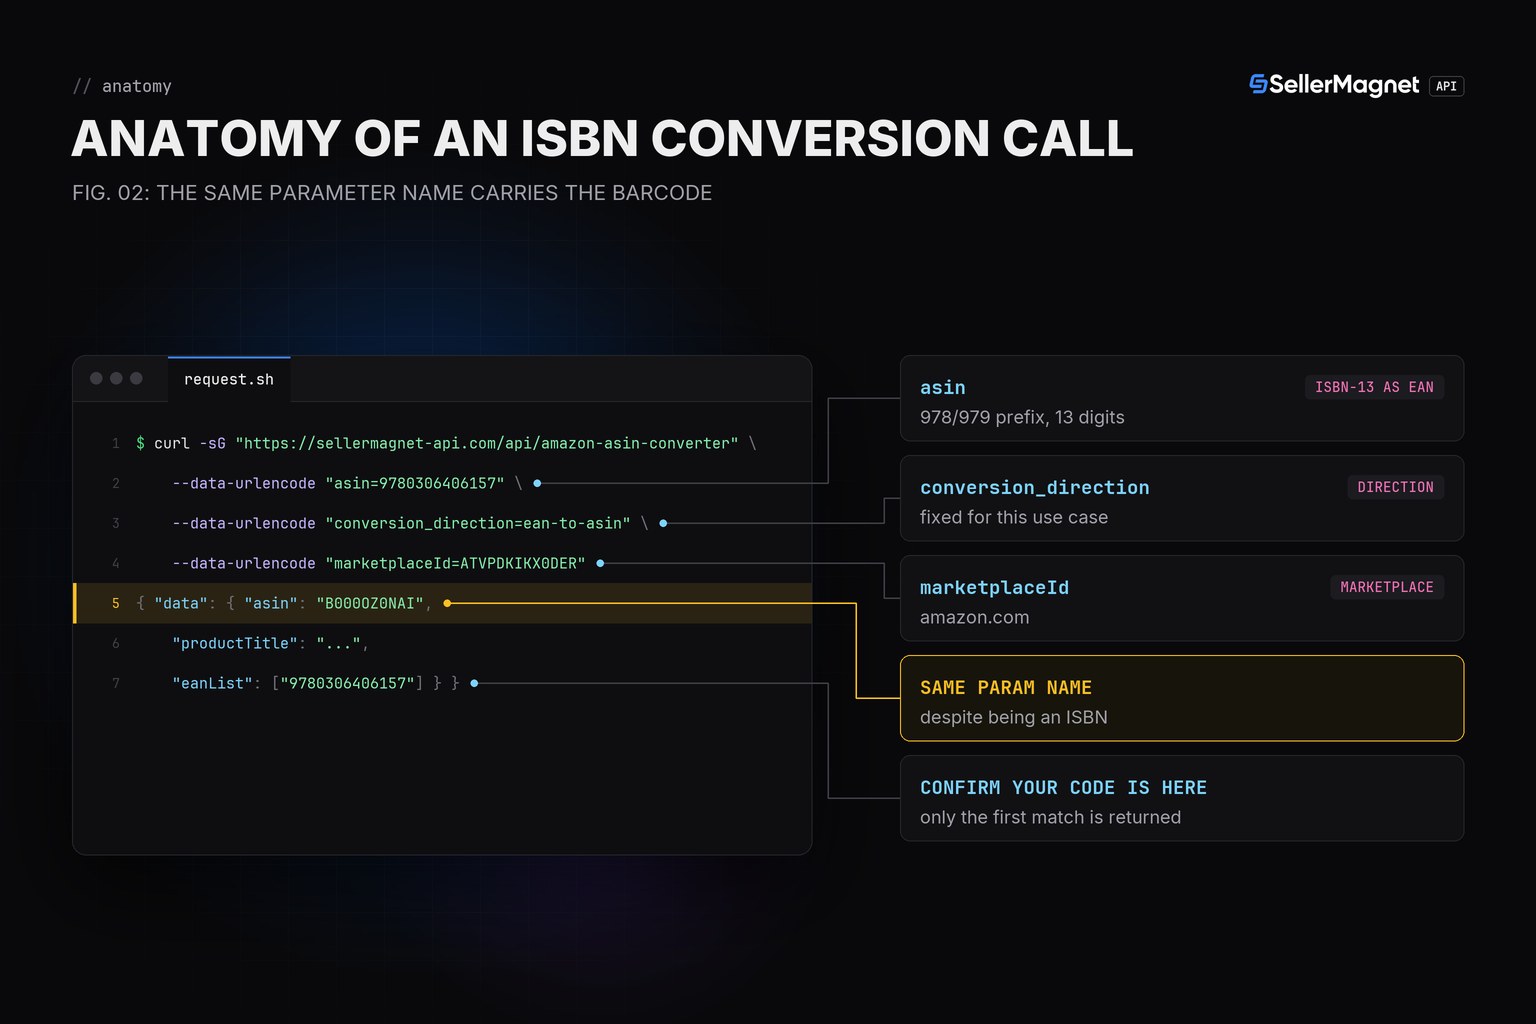
Task: Click the "// anatomy" label
Action: coord(122,86)
